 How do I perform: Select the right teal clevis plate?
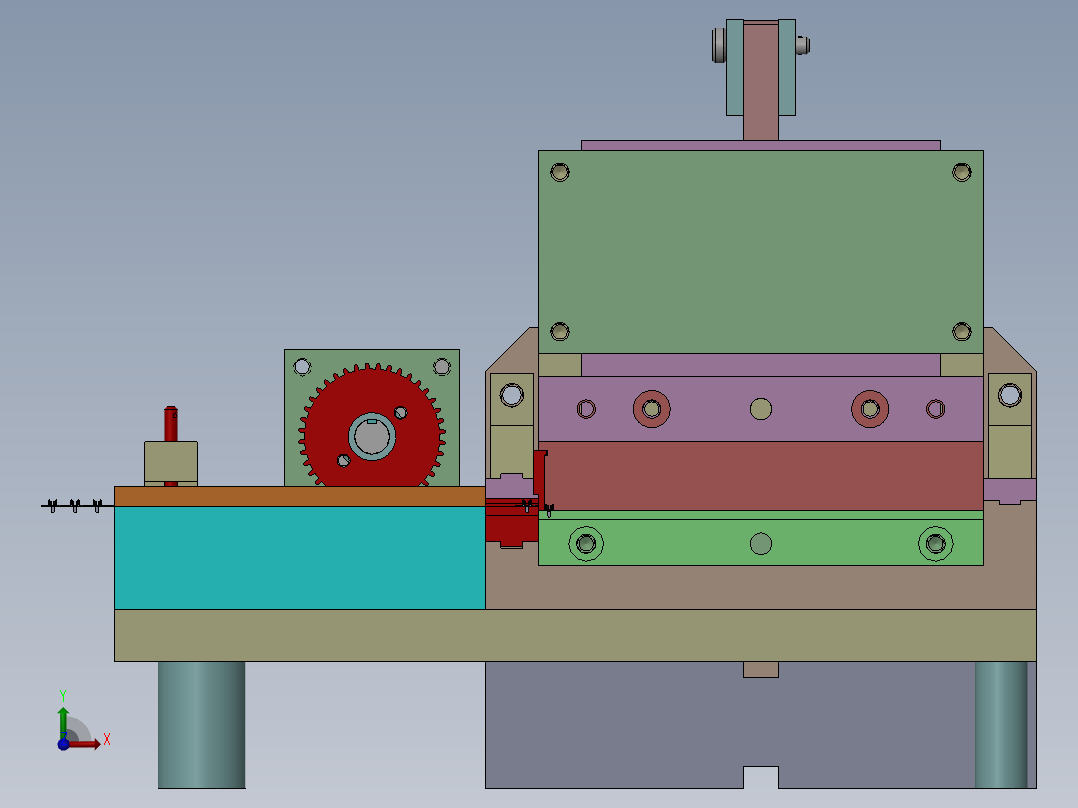[x=787, y=67]
